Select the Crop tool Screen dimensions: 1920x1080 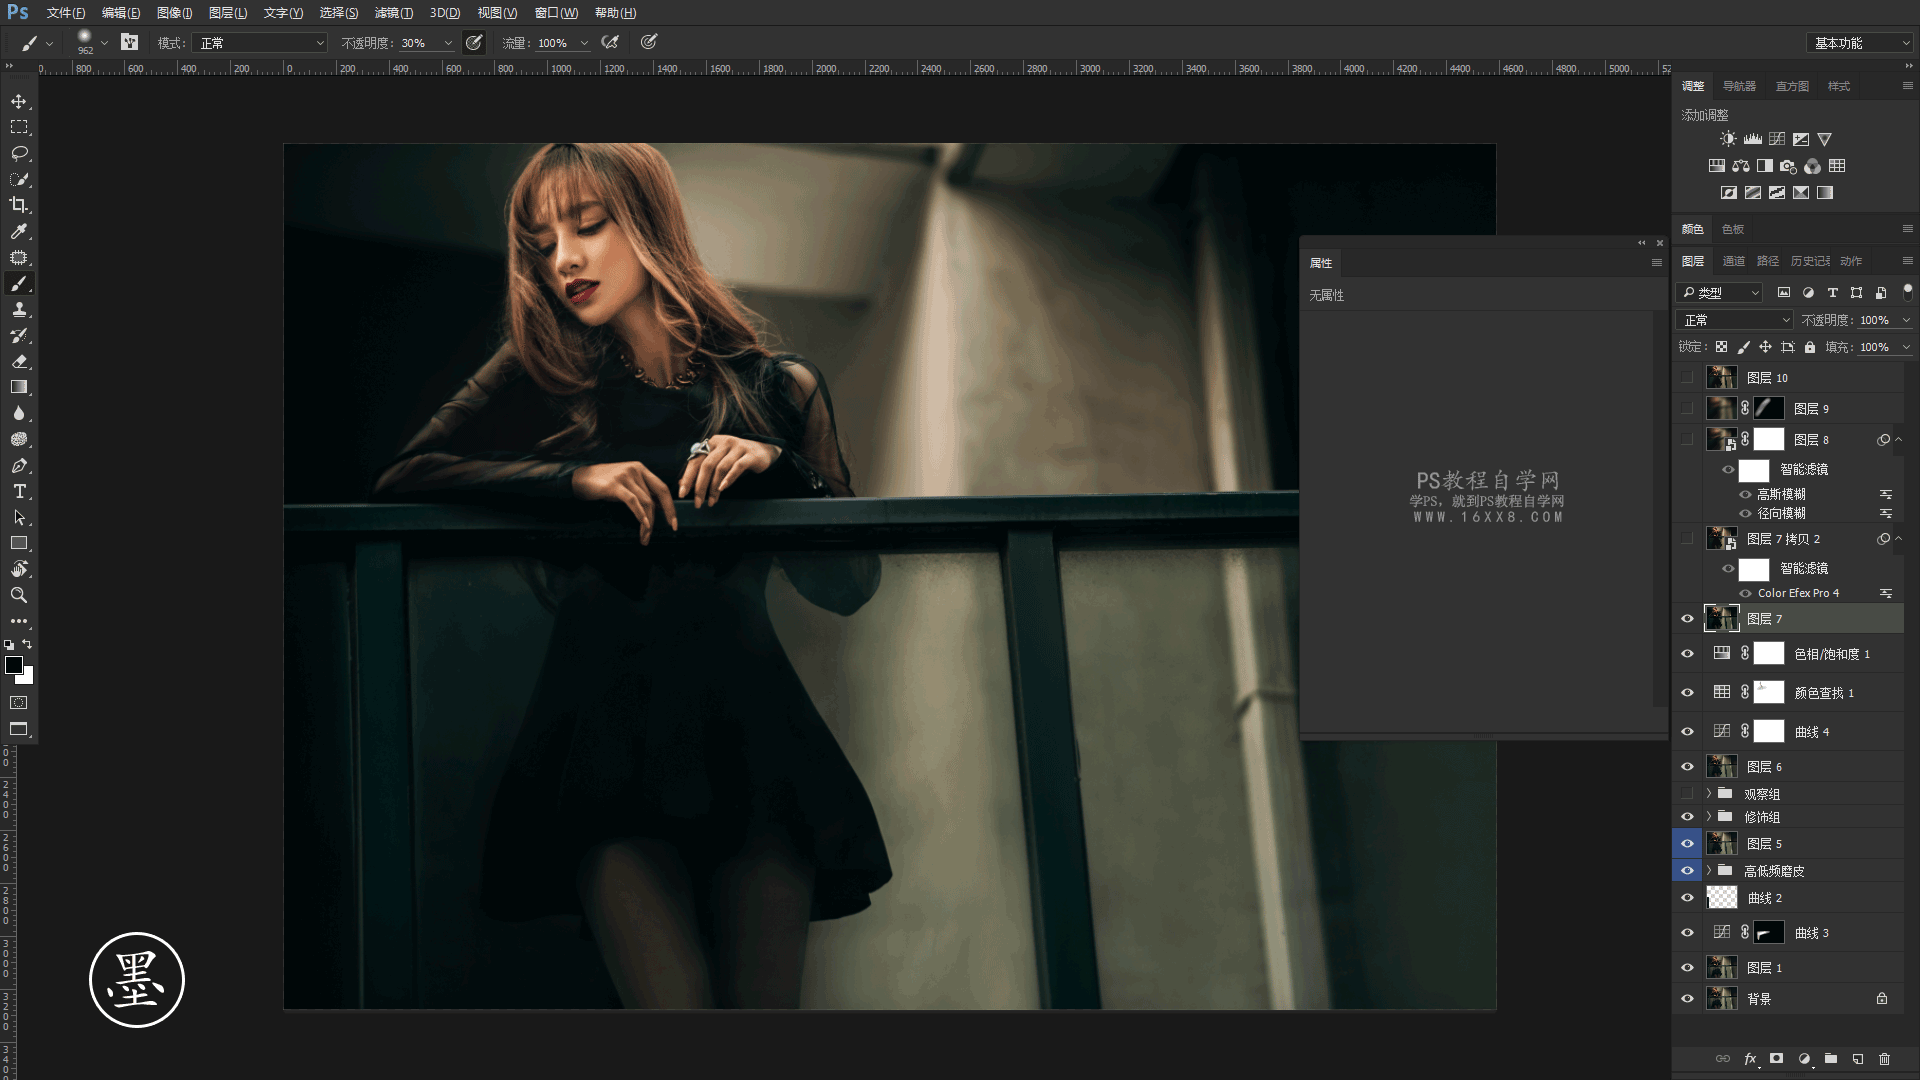point(19,205)
